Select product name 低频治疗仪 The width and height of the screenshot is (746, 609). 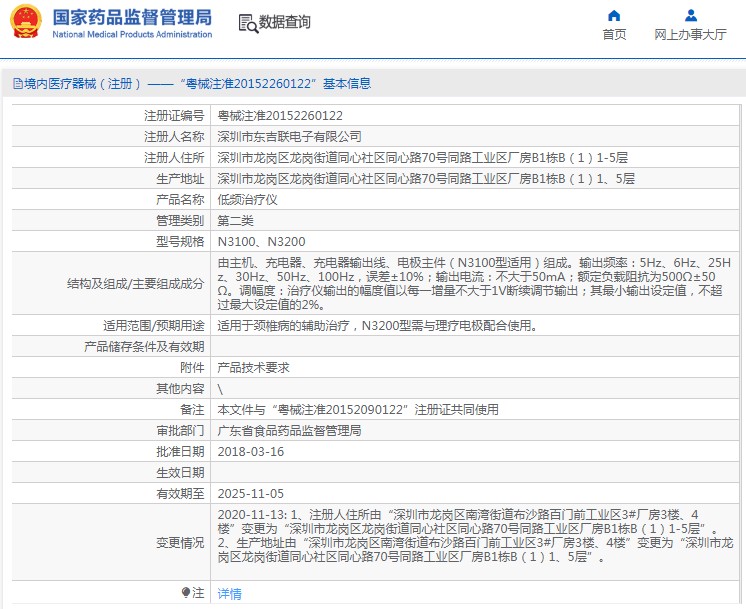pos(247,199)
